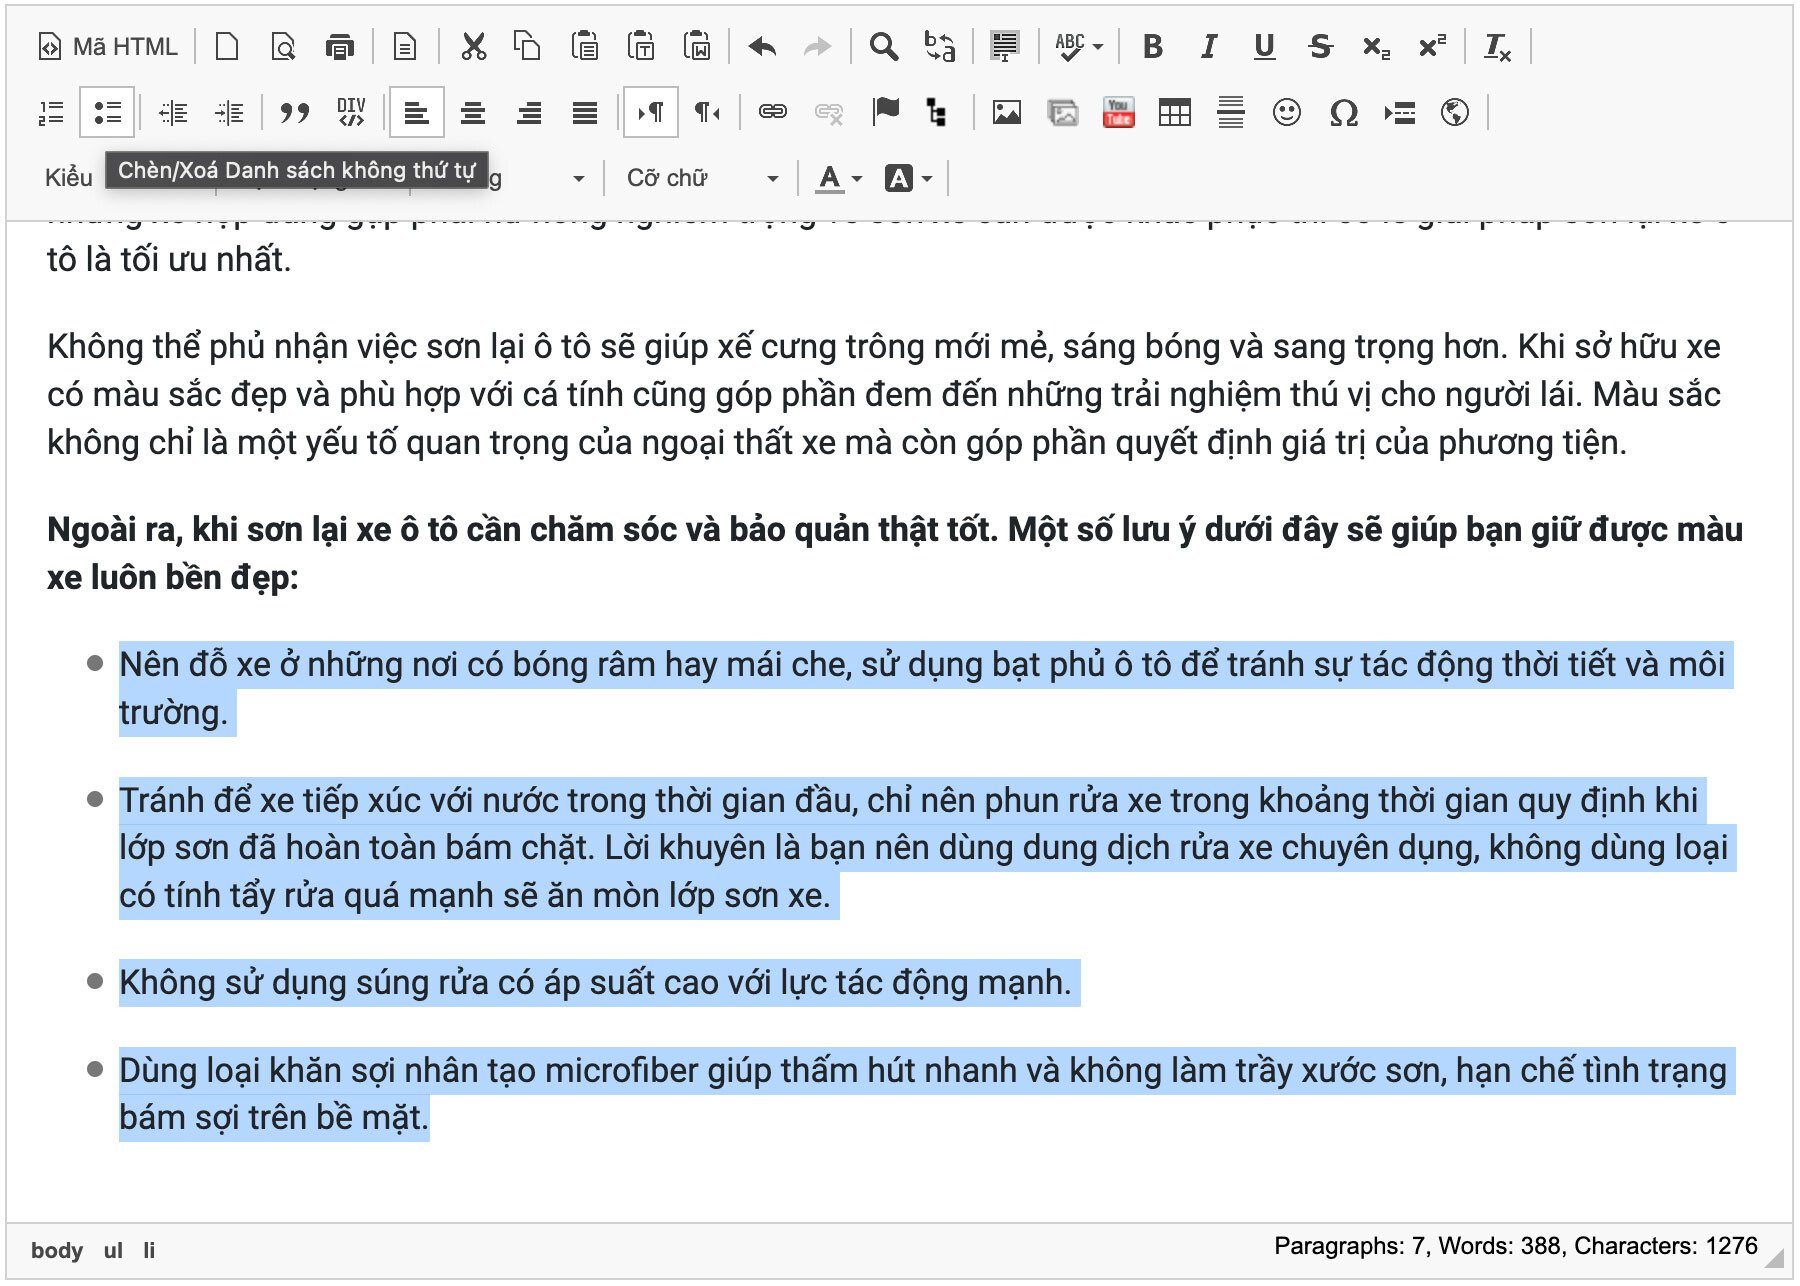
Task: Toggle Italic formatting
Action: click(x=1208, y=47)
